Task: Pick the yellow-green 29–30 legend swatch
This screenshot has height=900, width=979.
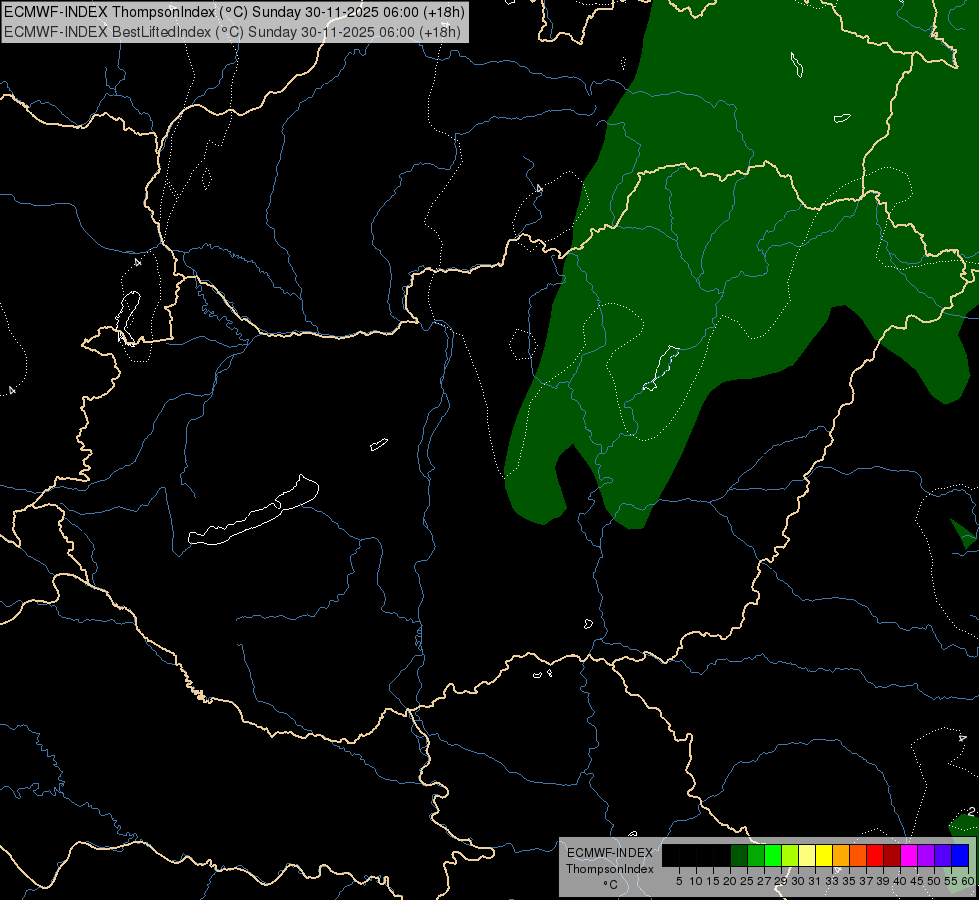Action: (790, 856)
